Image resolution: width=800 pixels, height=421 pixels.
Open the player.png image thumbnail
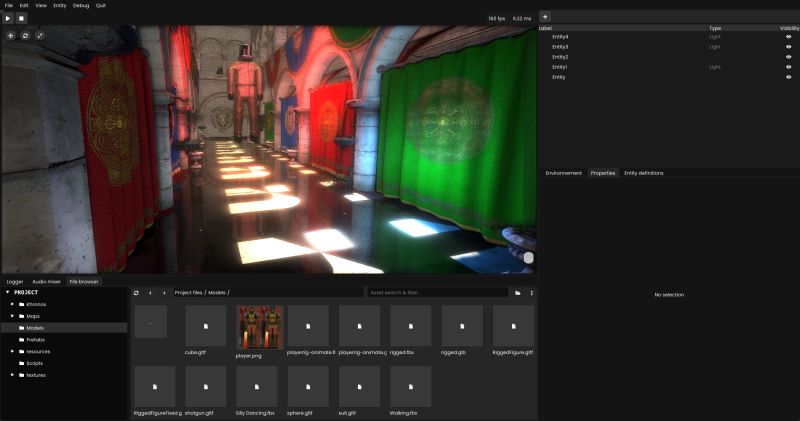tap(259, 327)
